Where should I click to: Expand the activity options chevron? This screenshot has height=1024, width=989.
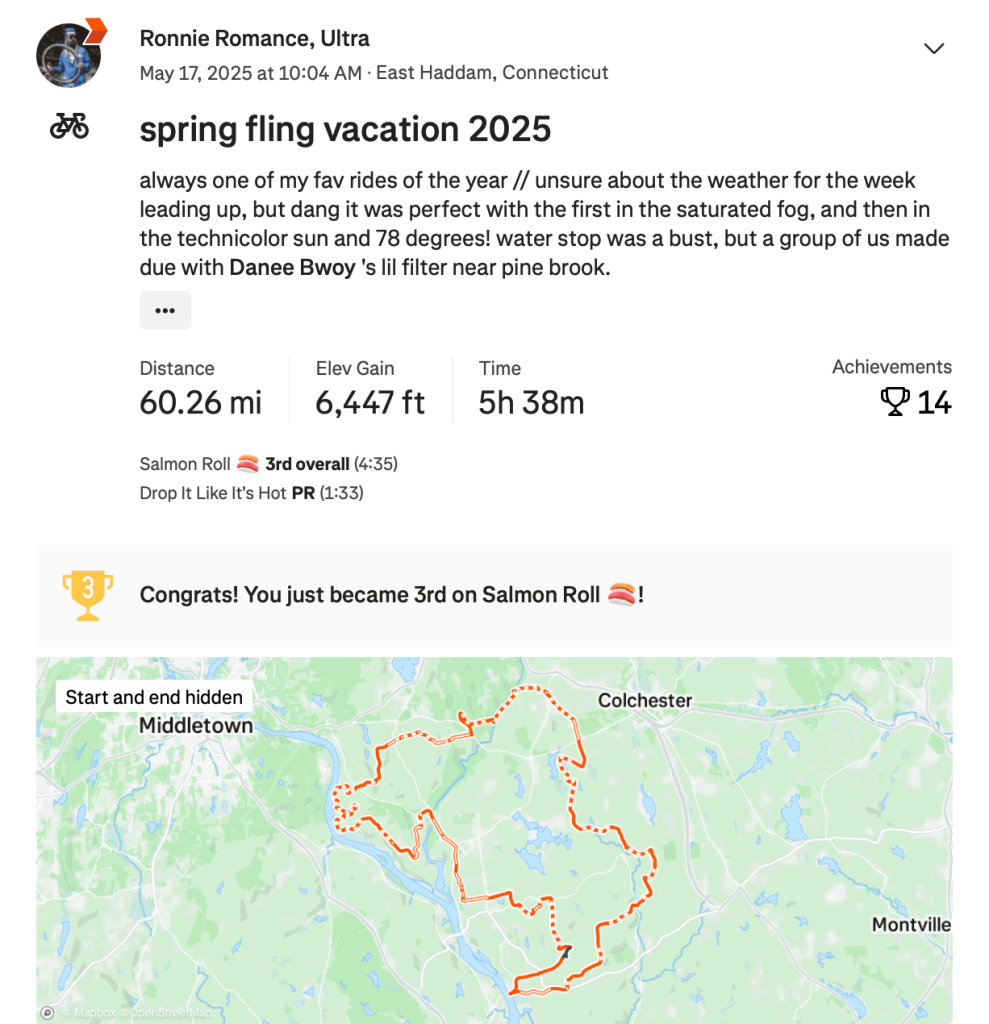[x=934, y=48]
